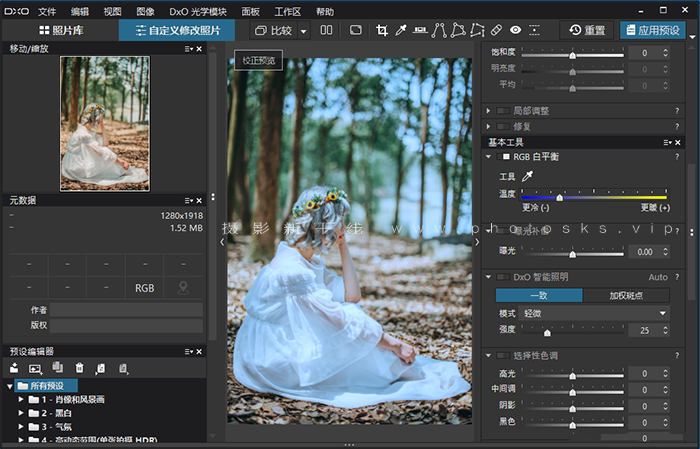Toggle the 修复 correction switch
The height and width of the screenshot is (449, 700).
tap(503, 127)
